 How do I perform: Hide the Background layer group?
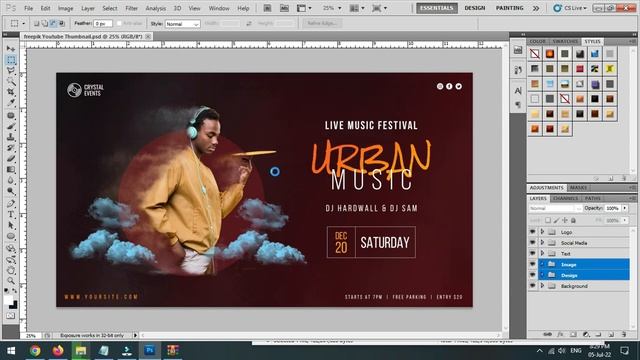tap(532, 286)
